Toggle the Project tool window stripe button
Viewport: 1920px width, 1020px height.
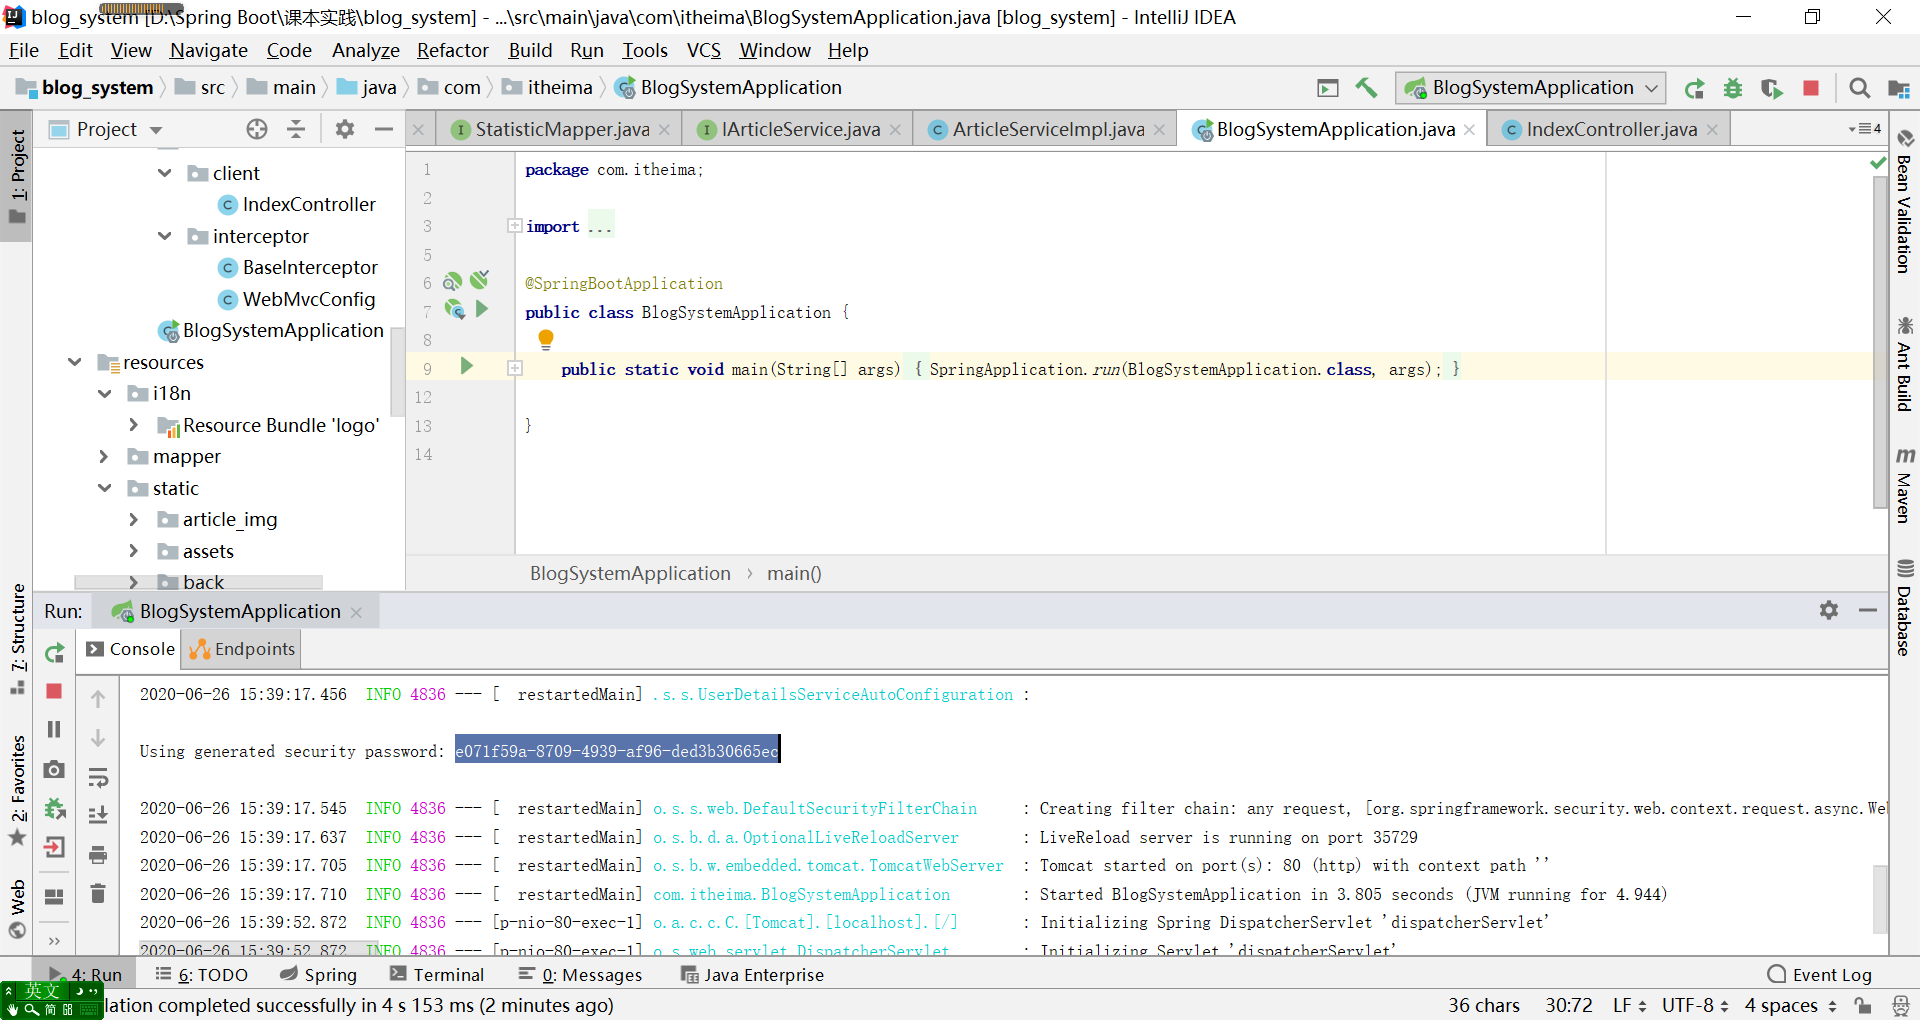17,178
